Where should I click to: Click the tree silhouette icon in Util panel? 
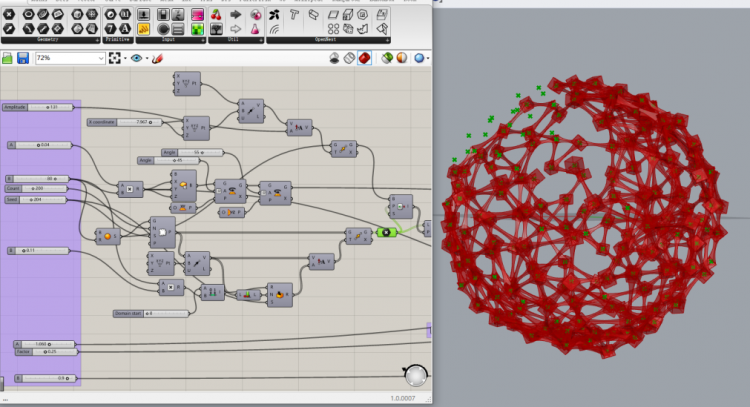pos(216,29)
